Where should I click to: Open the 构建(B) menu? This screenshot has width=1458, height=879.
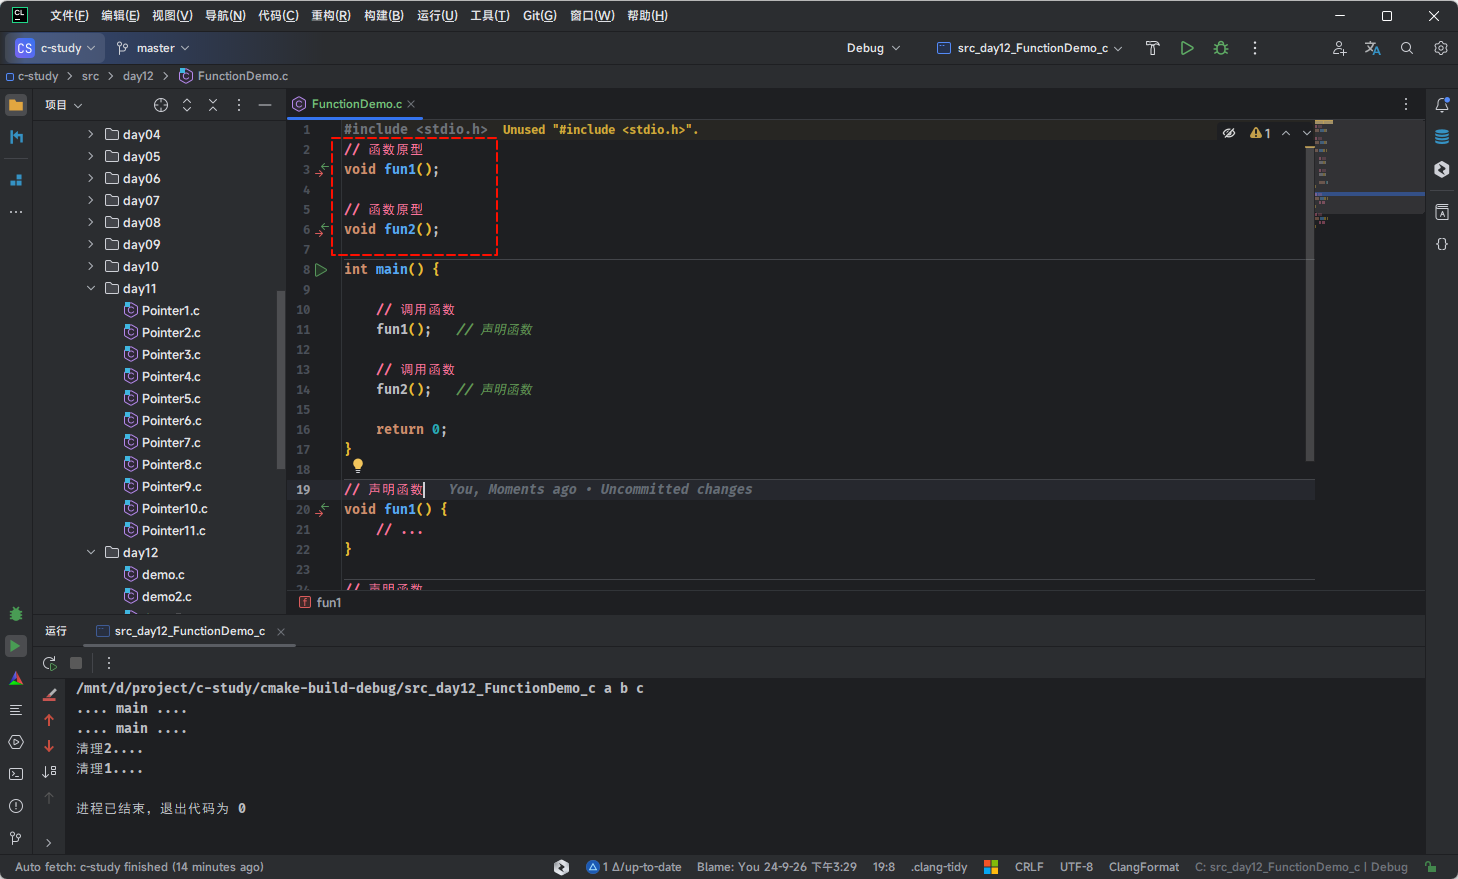[x=383, y=16]
